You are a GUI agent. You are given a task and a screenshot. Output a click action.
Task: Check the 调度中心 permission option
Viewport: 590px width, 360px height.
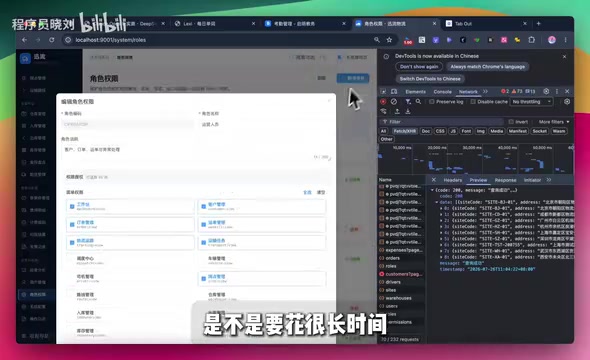click(130, 260)
